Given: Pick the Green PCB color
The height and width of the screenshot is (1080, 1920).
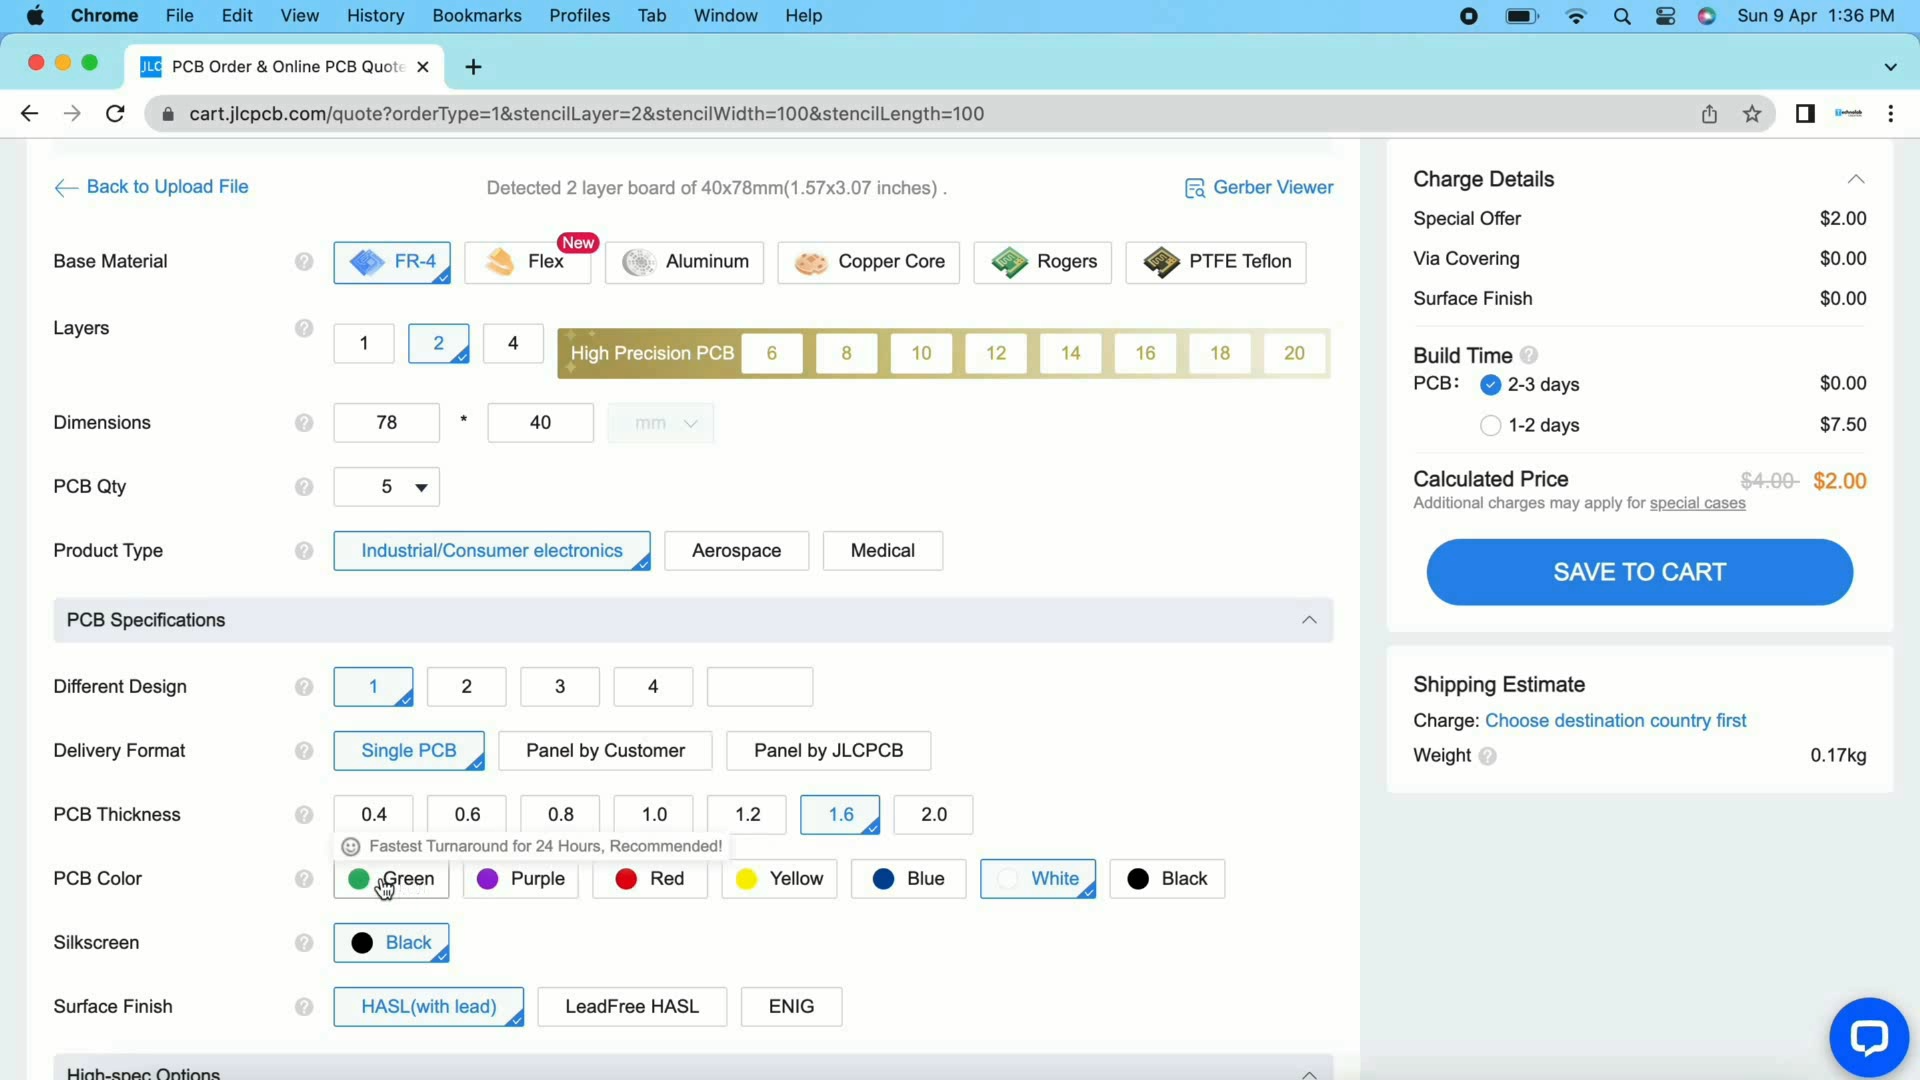Looking at the screenshot, I should (x=391, y=879).
